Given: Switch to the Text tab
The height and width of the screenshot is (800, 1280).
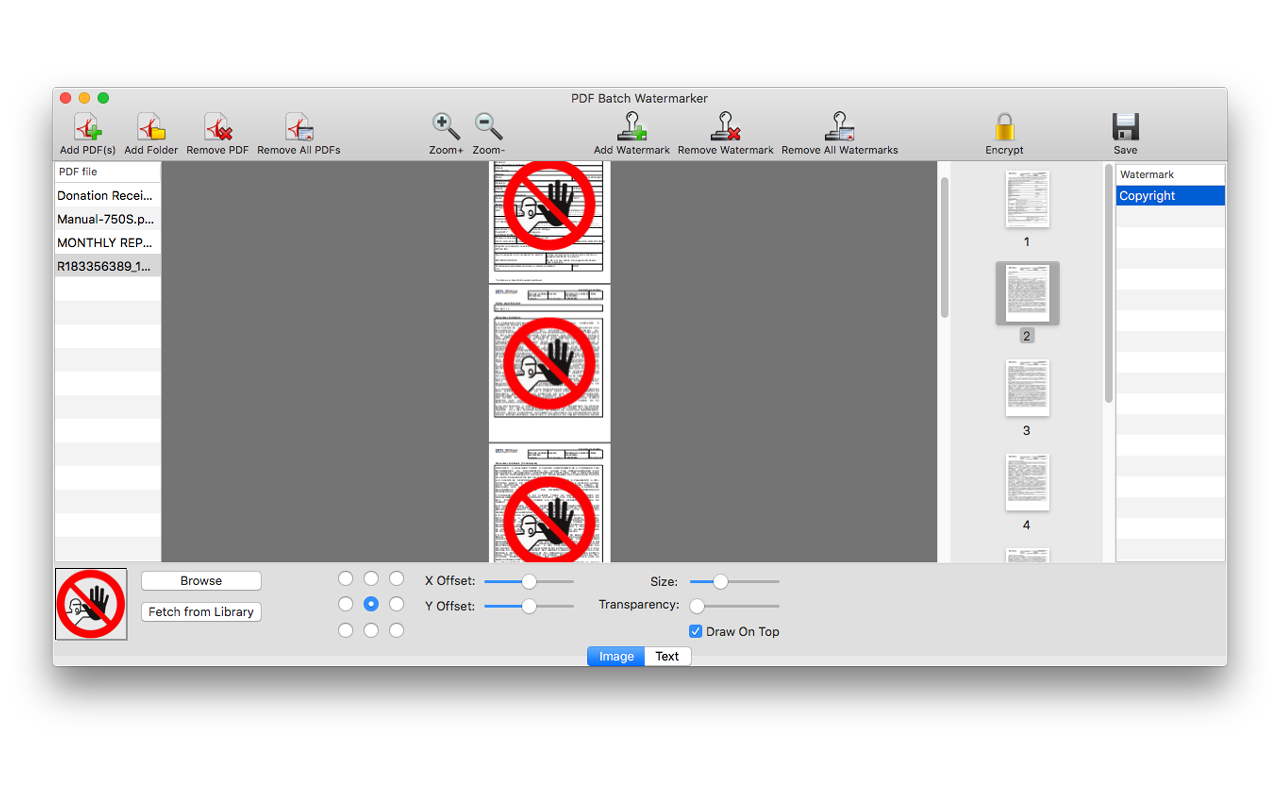Looking at the screenshot, I should pos(667,657).
